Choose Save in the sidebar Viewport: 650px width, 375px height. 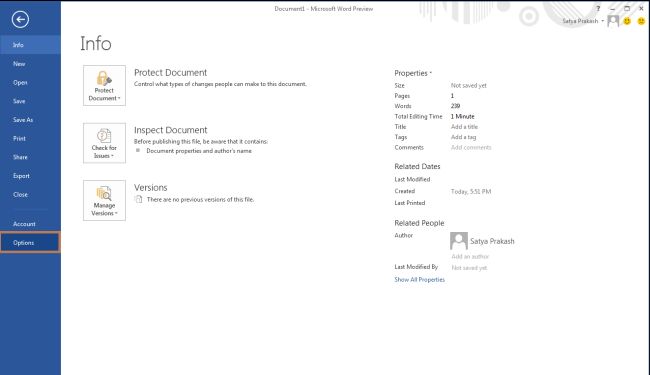pos(30,101)
